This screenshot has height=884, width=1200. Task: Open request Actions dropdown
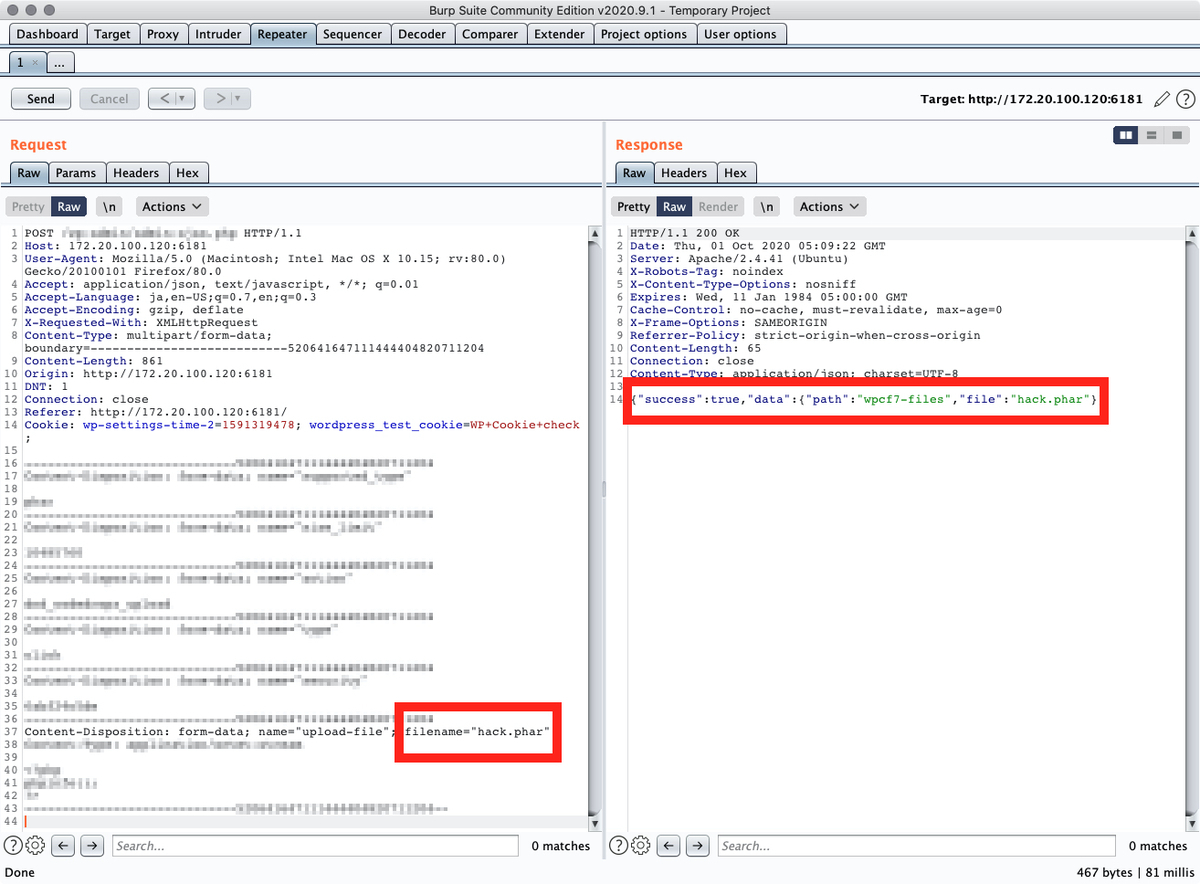tap(172, 207)
